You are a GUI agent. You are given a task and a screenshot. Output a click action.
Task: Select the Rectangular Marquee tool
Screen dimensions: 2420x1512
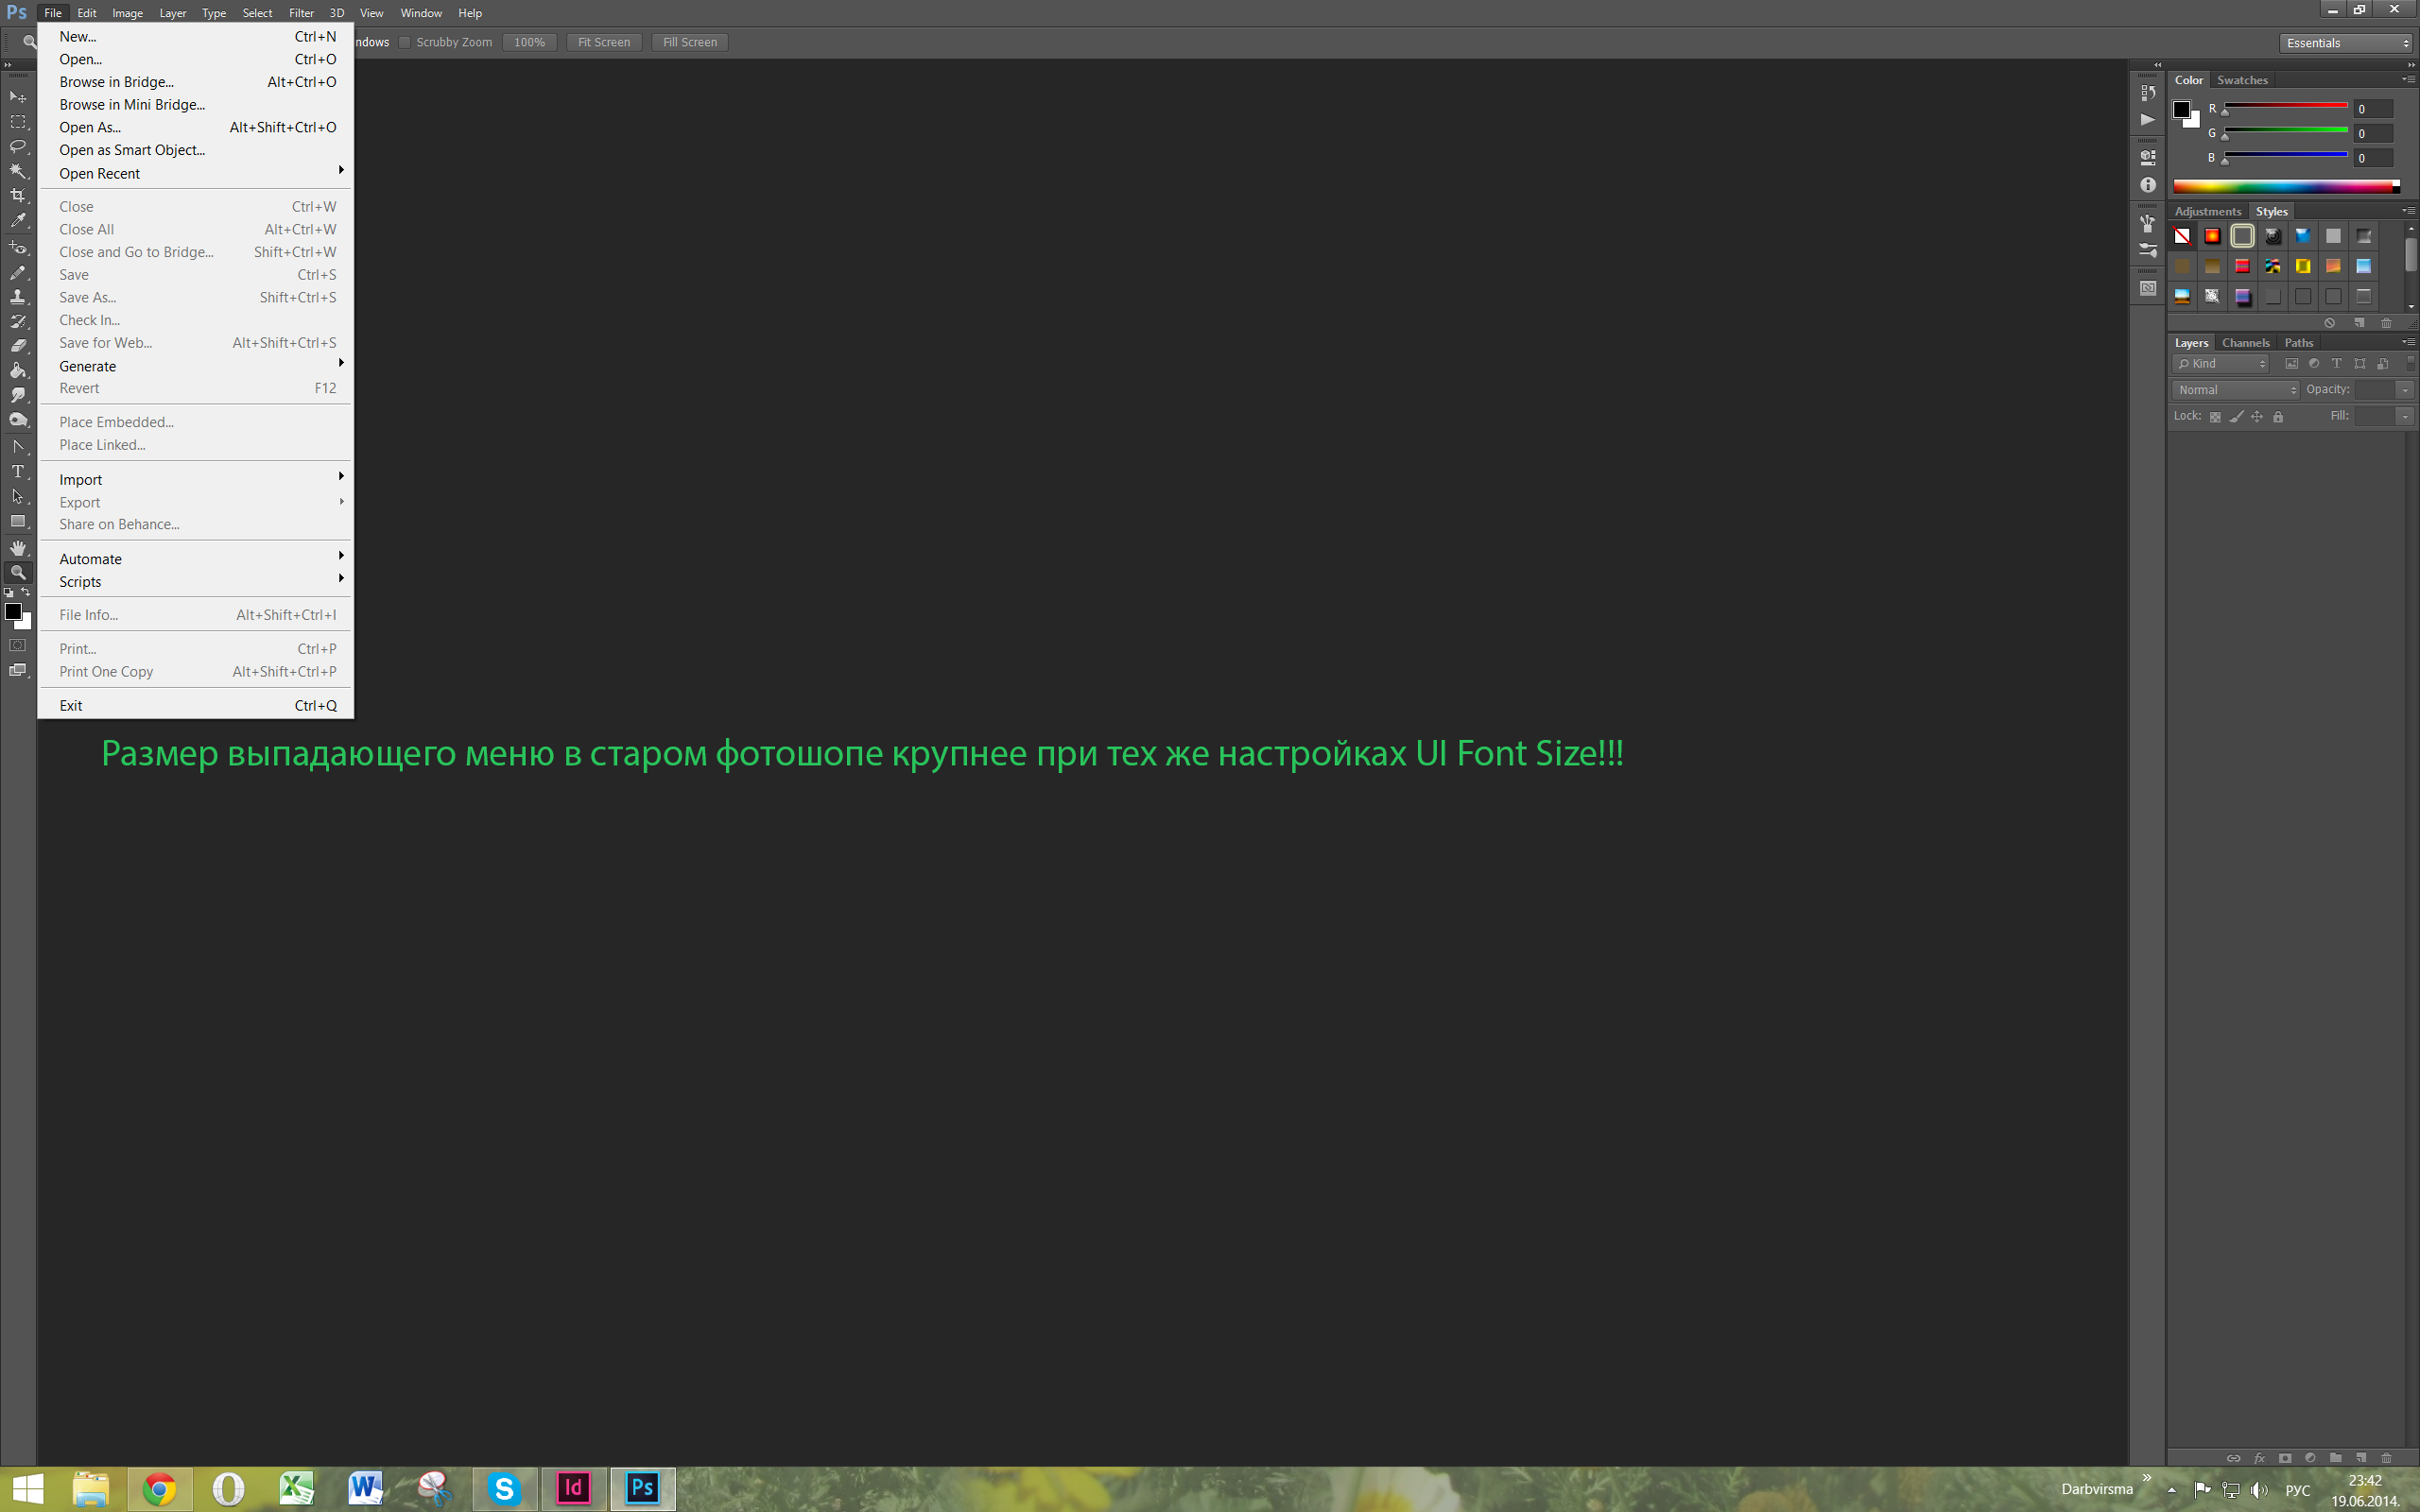tap(18, 122)
